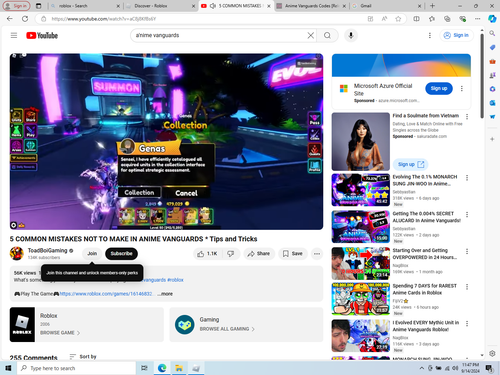
Task: Expand the description with ...more
Action: click(x=165, y=294)
